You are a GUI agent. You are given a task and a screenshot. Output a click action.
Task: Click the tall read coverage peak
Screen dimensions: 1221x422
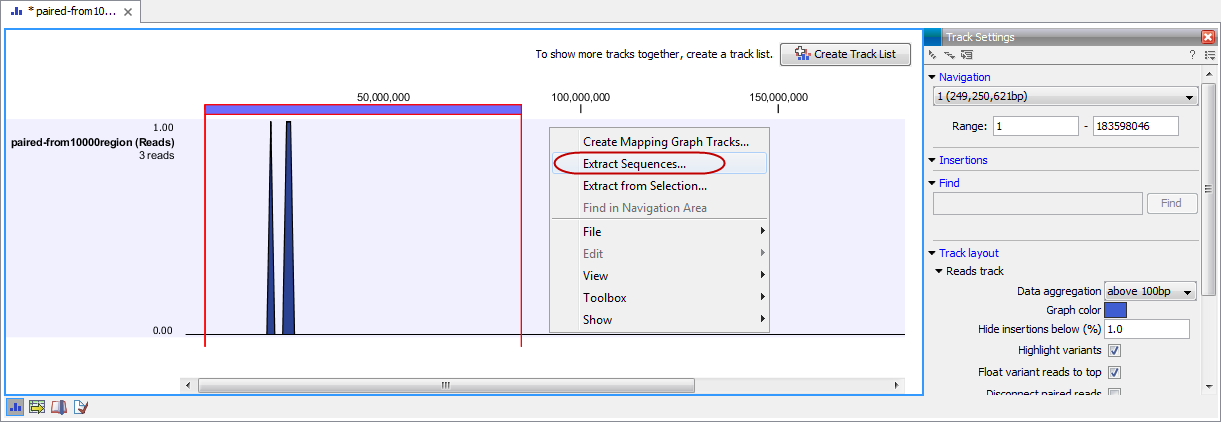click(x=288, y=227)
